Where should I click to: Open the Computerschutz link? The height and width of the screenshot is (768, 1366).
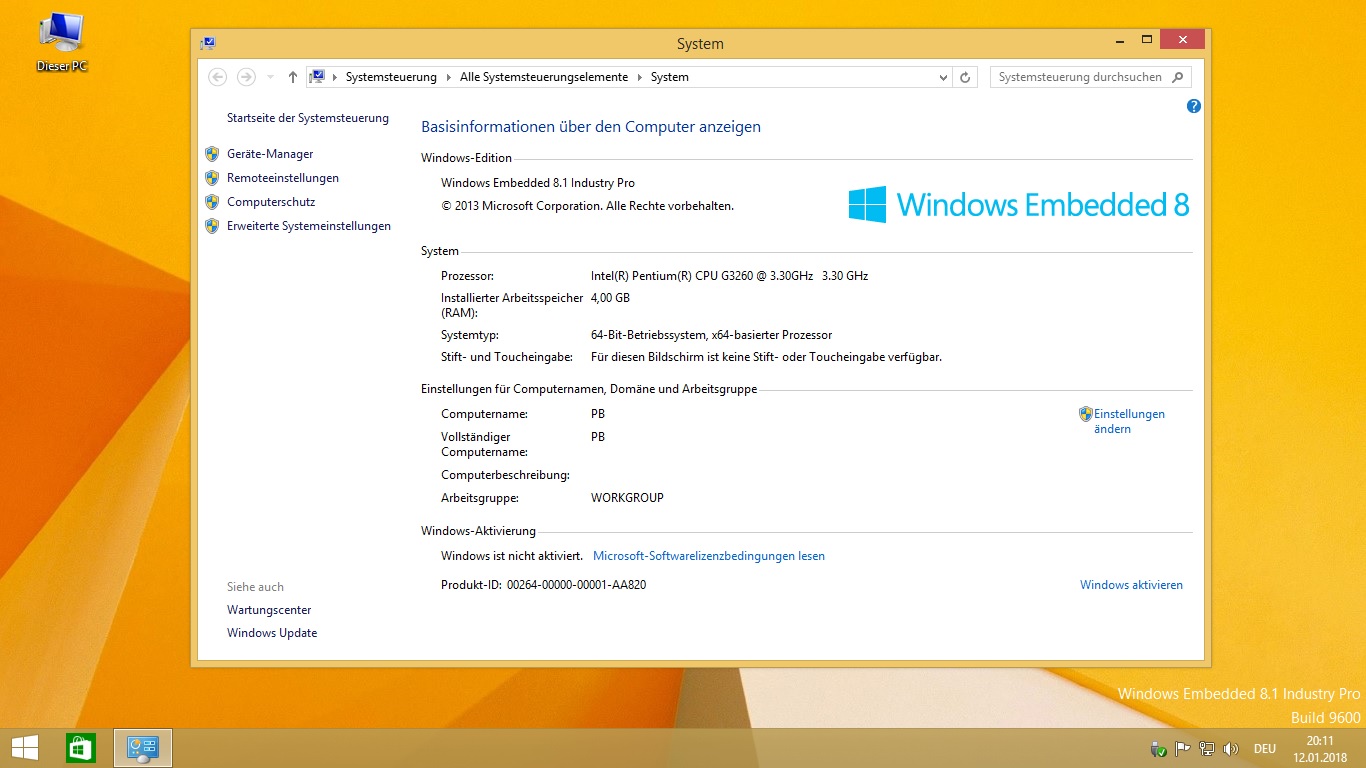[x=271, y=202]
